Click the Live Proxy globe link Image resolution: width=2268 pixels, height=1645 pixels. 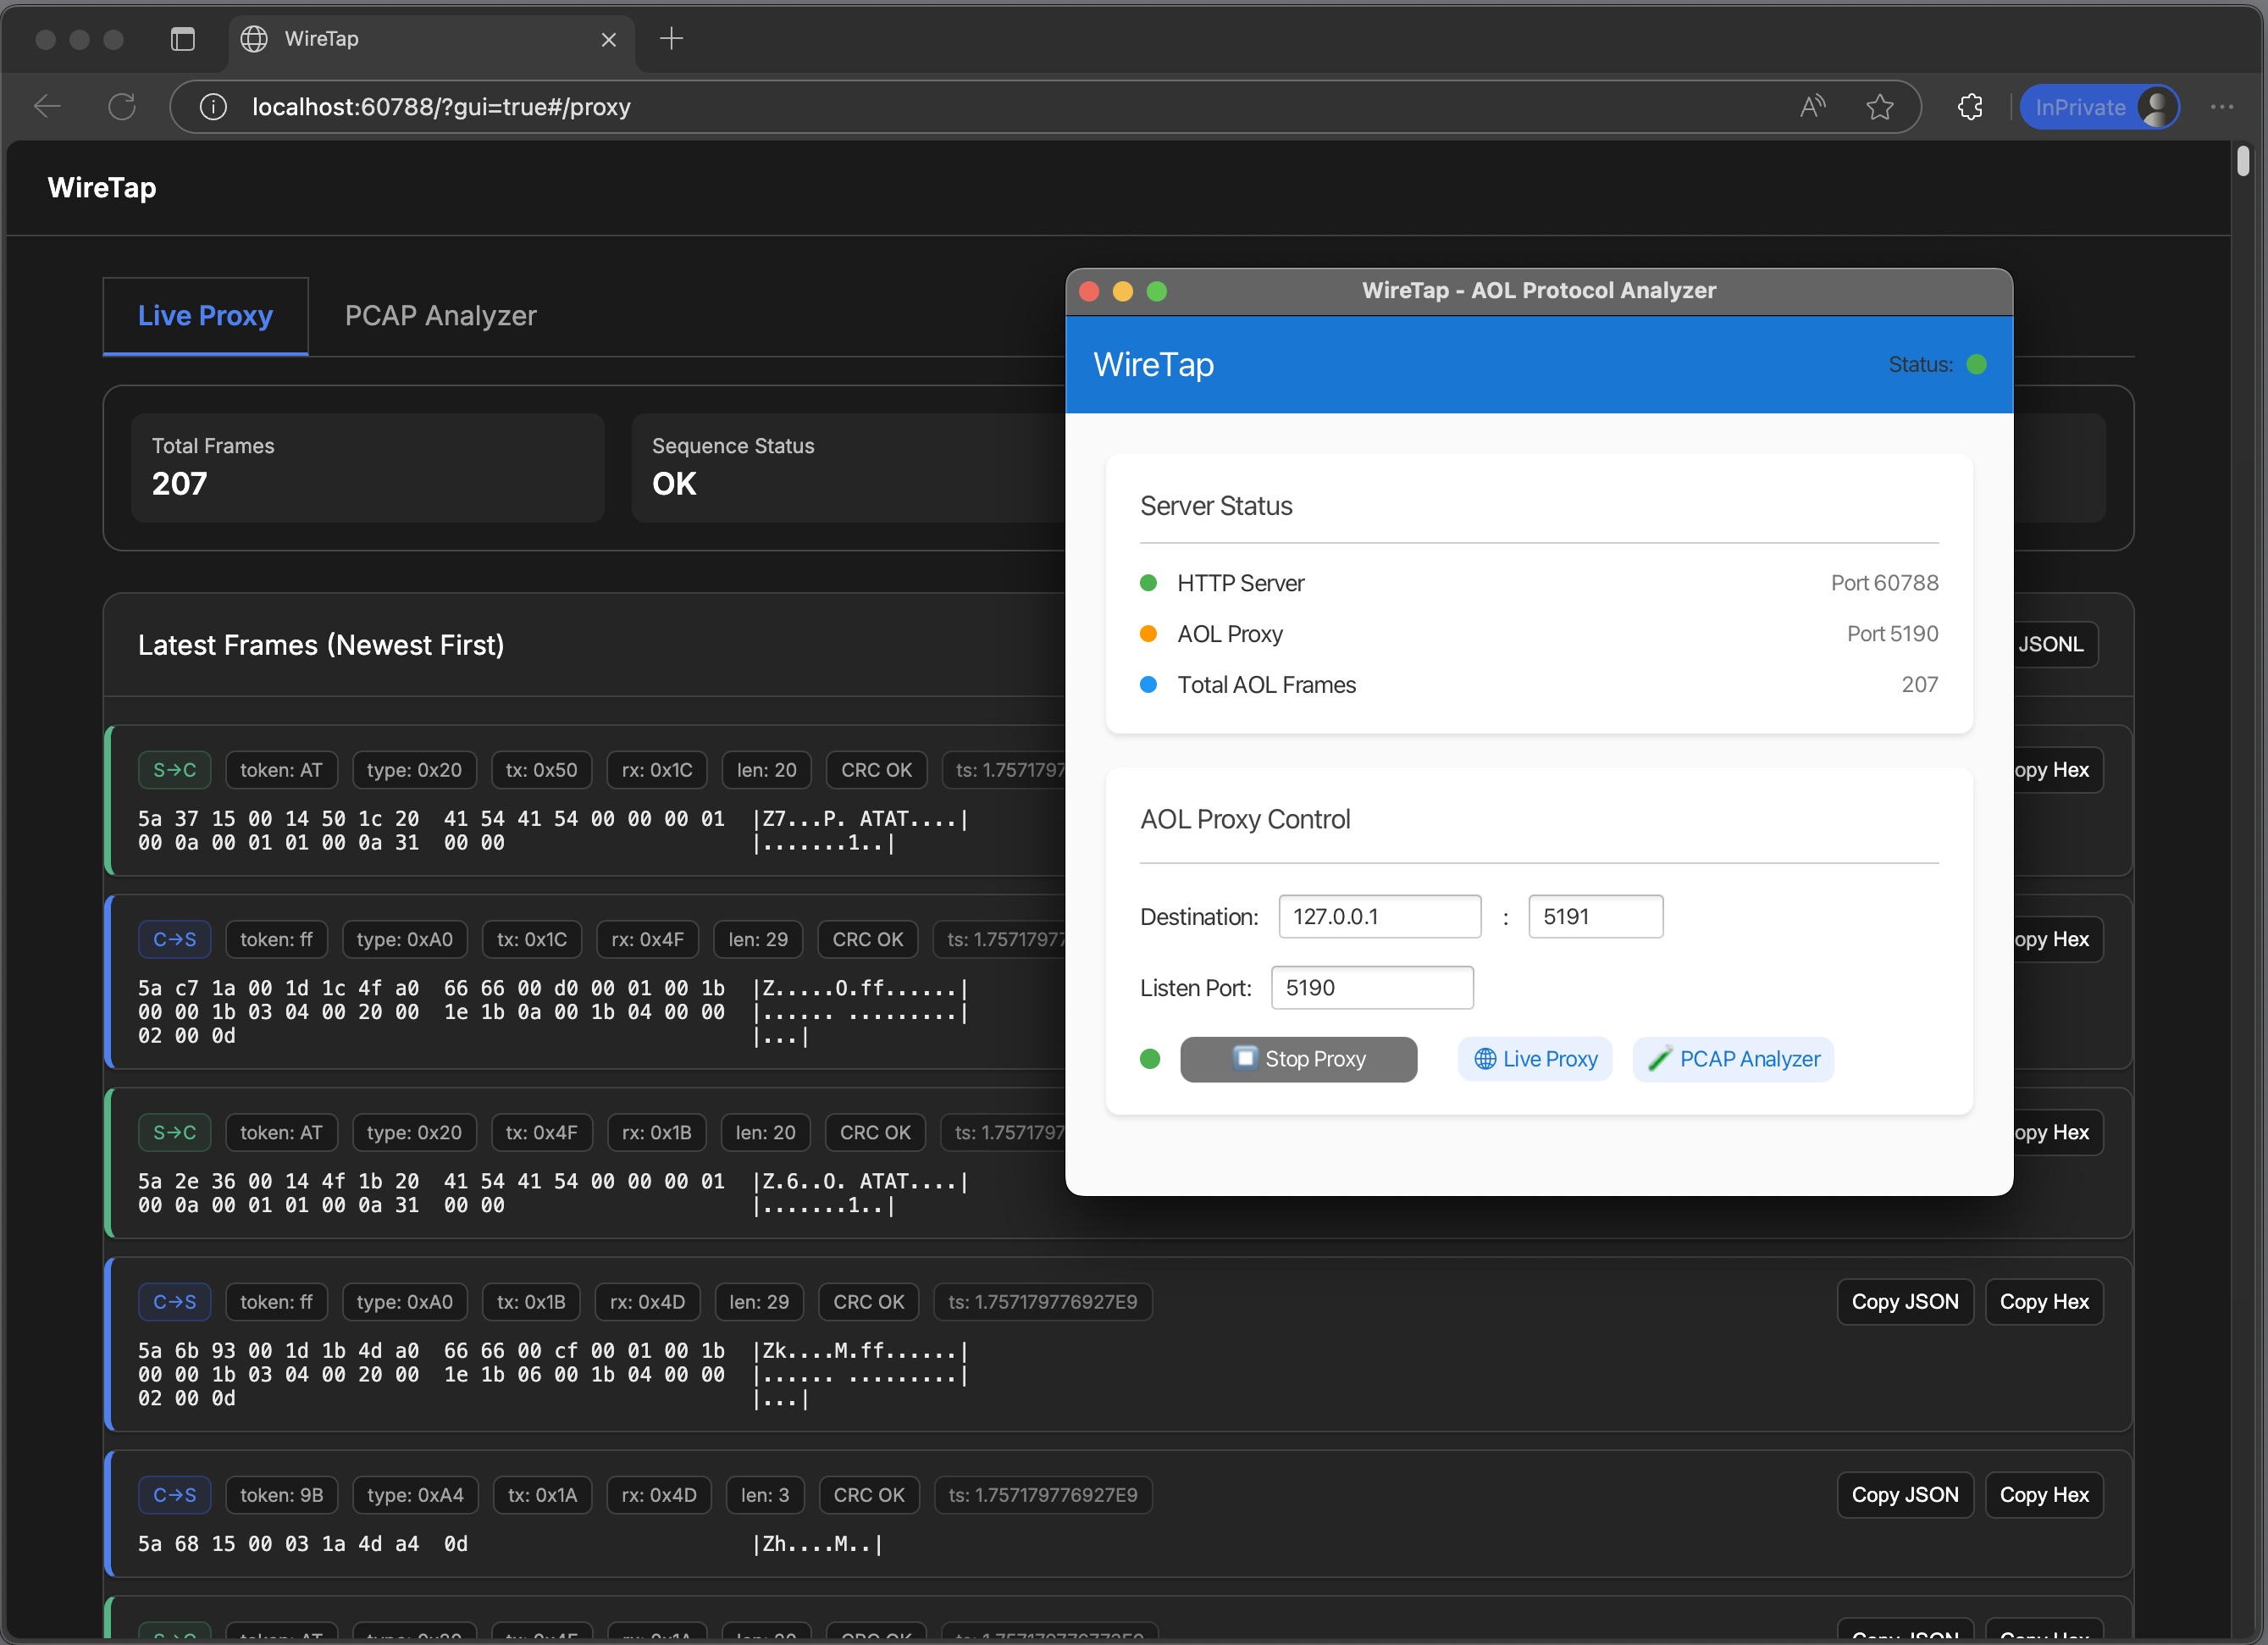tap(1535, 1059)
